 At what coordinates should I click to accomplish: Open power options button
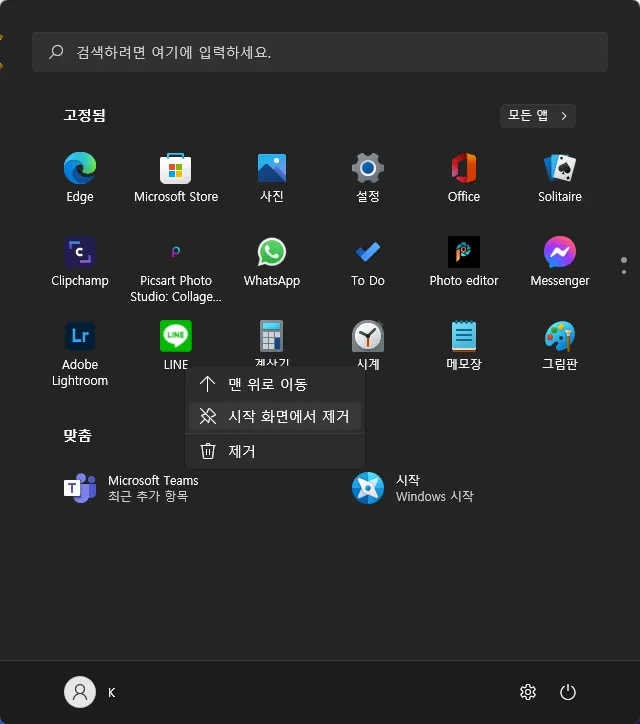(x=568, y=692)
